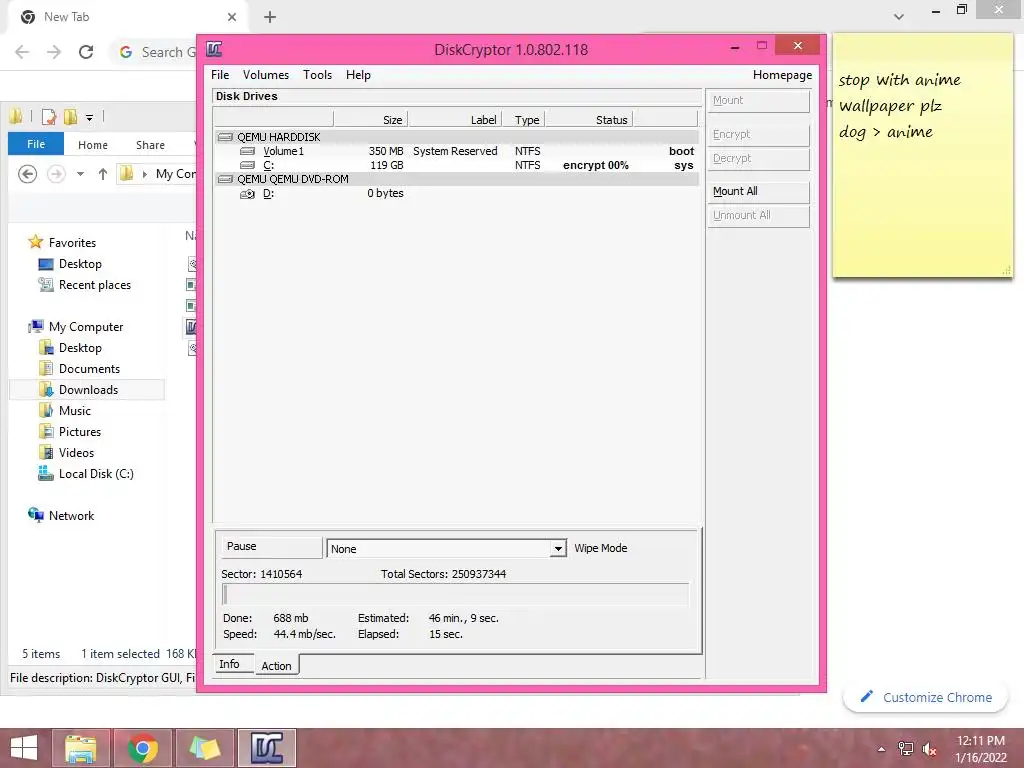Open Explorer quick access toolbar dropdown
Viewport: 1024px width, 768px height.
pos(89,118)
